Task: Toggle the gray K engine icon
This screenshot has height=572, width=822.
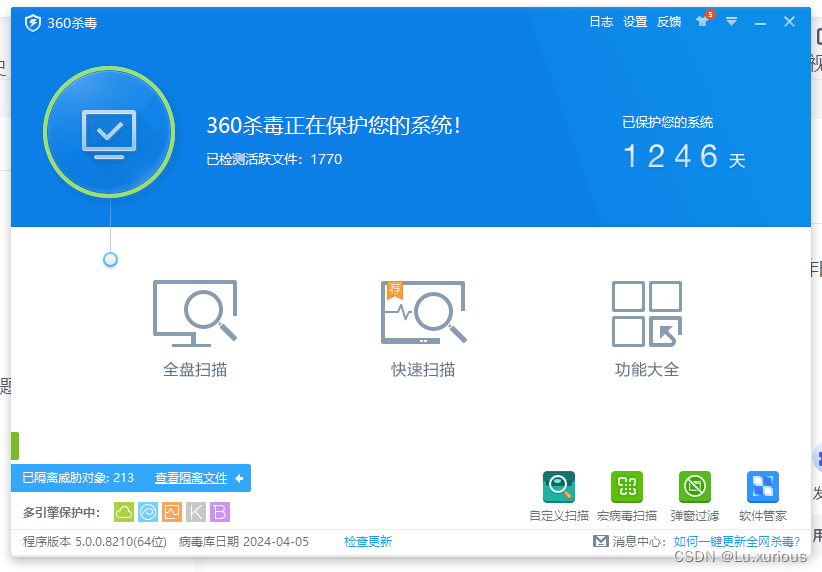Action: tap(196, 512)
